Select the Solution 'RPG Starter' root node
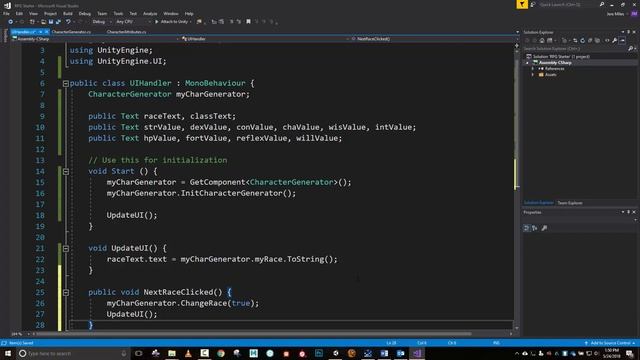This screenshot has height=360, width=640. pos(558,56)
